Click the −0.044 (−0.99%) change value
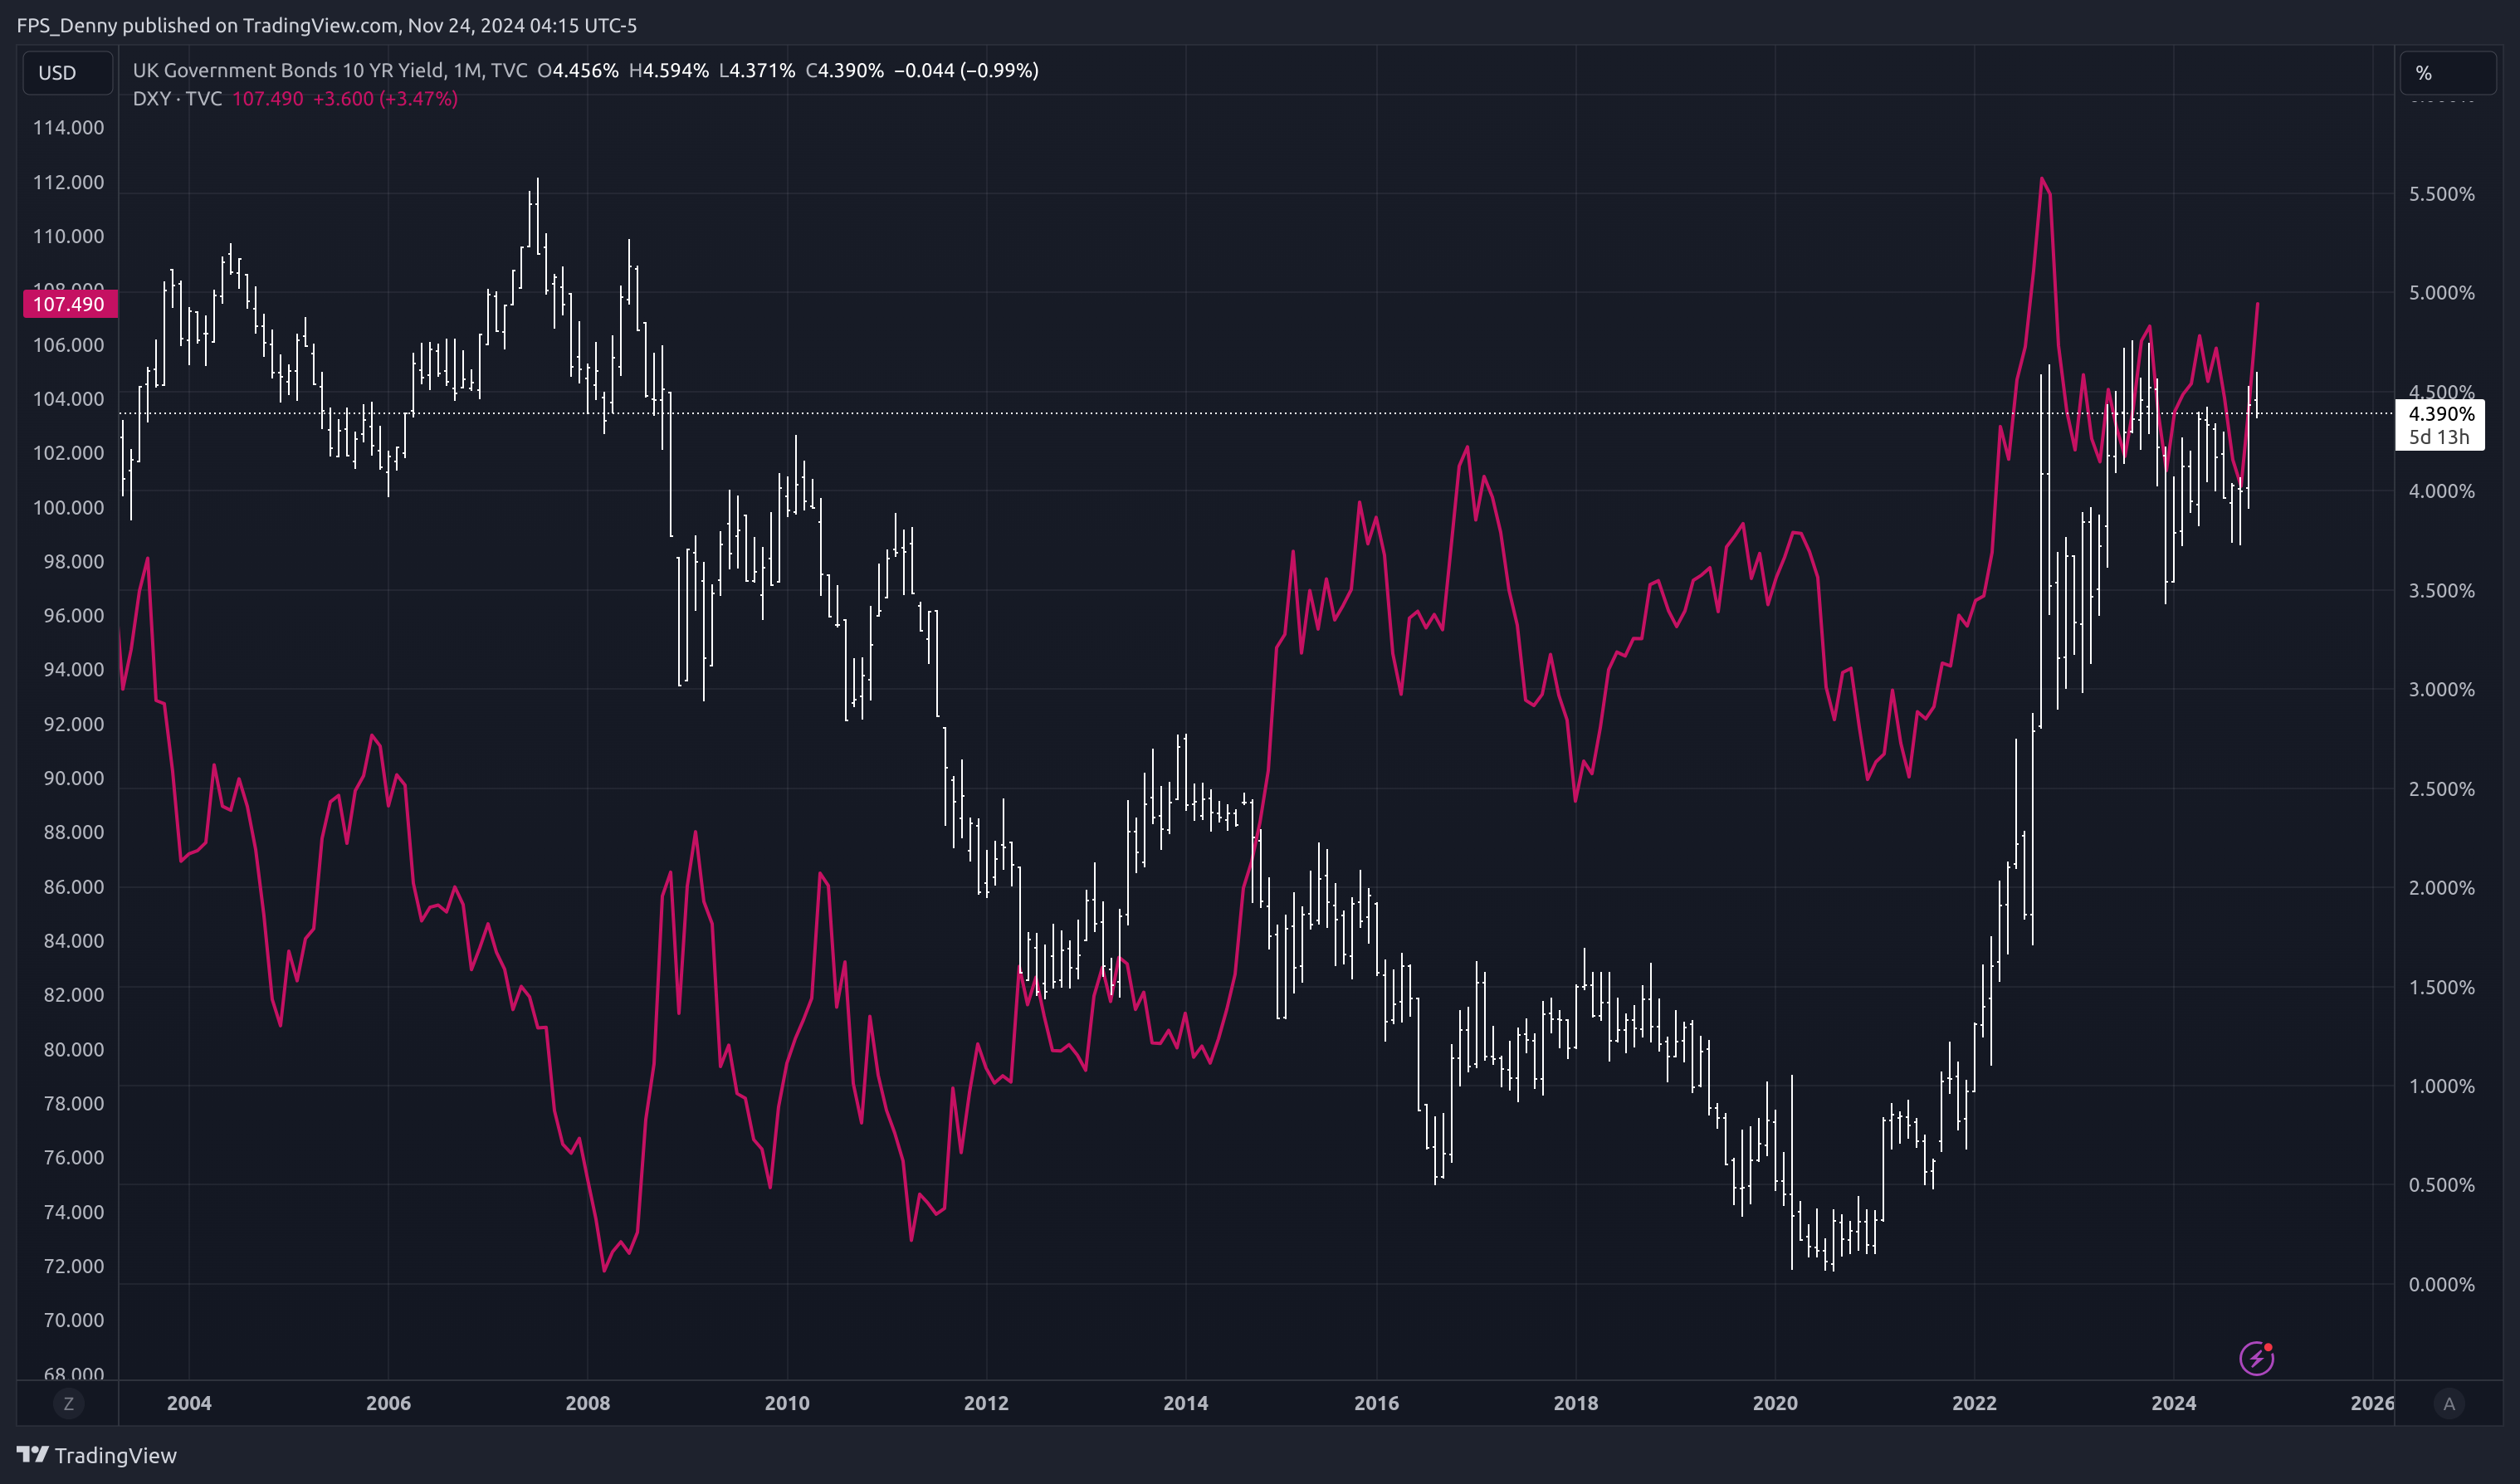2520x1484 pixels. click(966, 70)
